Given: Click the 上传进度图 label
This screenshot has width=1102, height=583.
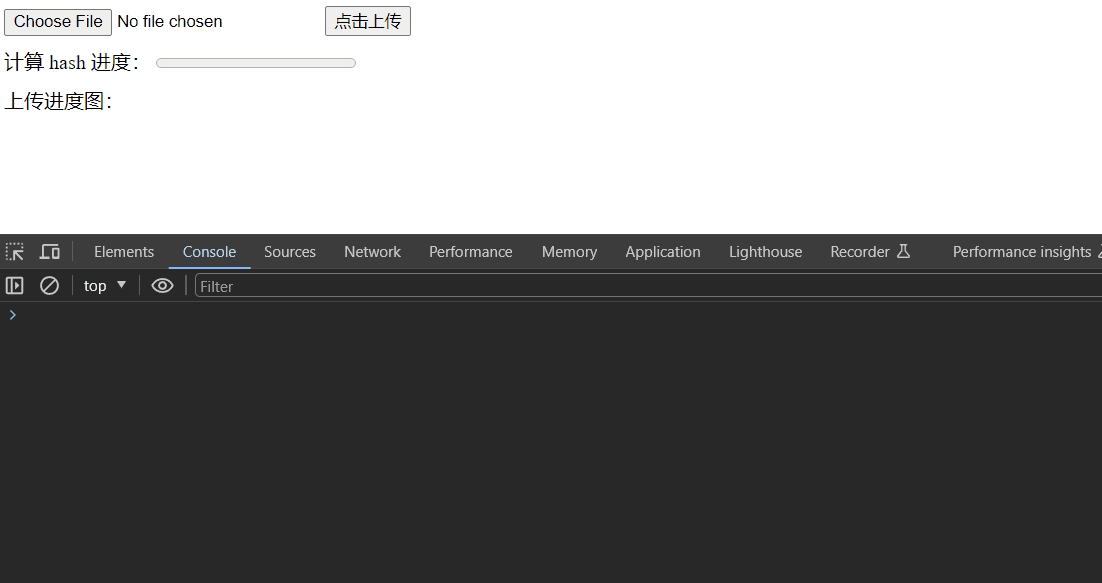Looking at the screenshot, I should point(58,101).
